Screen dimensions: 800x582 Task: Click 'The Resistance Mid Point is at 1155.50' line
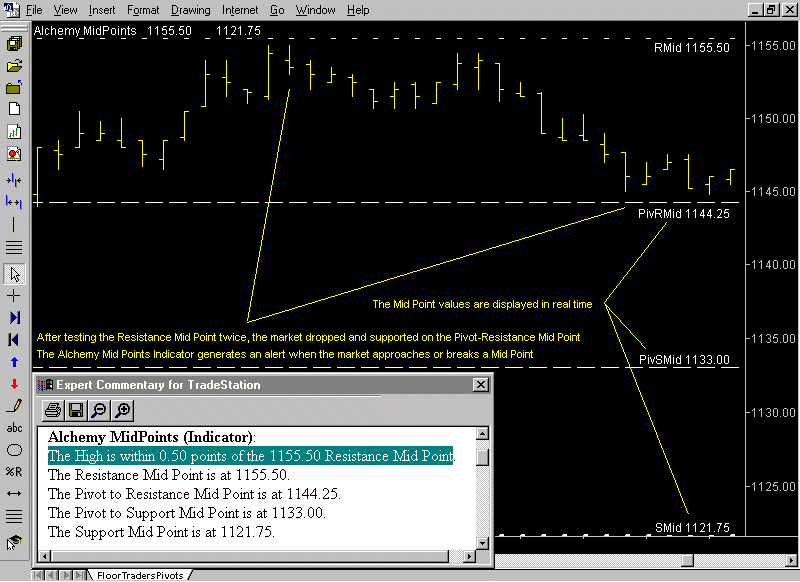[x=169, y=475]
